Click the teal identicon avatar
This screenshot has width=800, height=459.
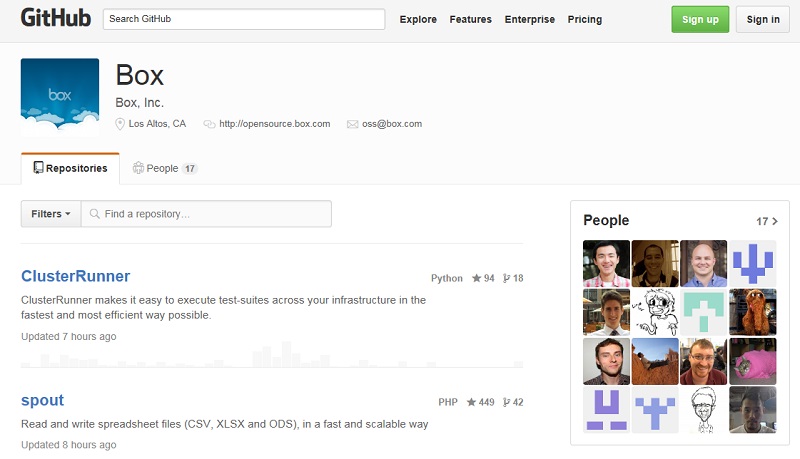[704, 312]
